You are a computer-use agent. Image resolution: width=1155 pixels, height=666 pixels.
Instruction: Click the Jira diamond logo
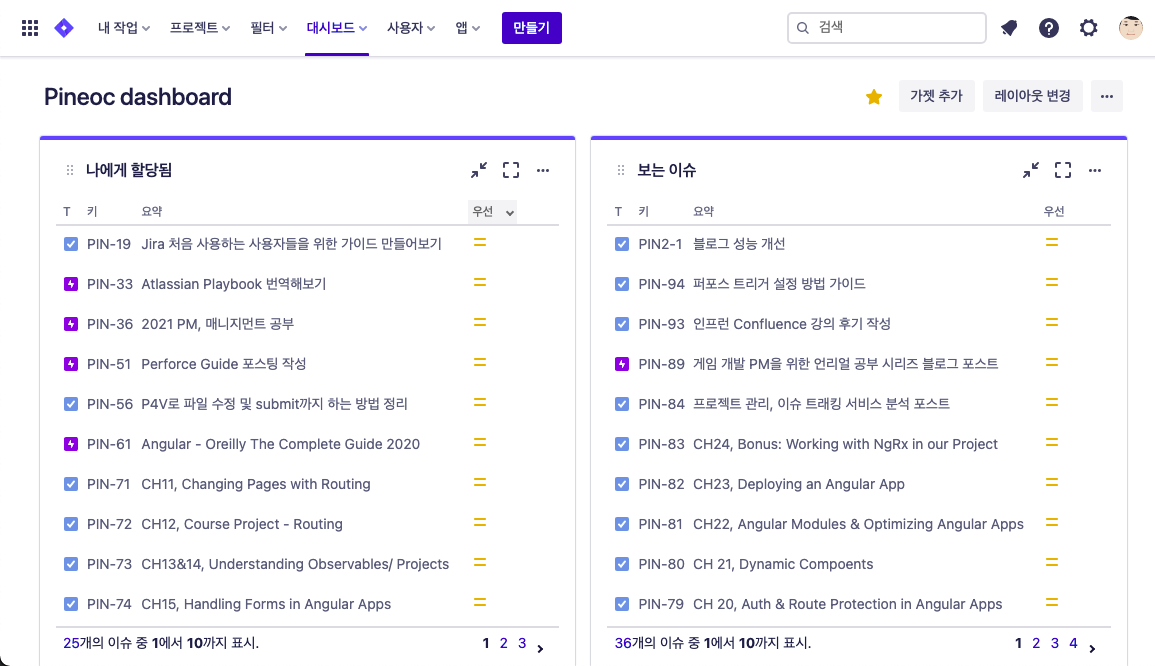pyautogui.click(x=64, y=28)
